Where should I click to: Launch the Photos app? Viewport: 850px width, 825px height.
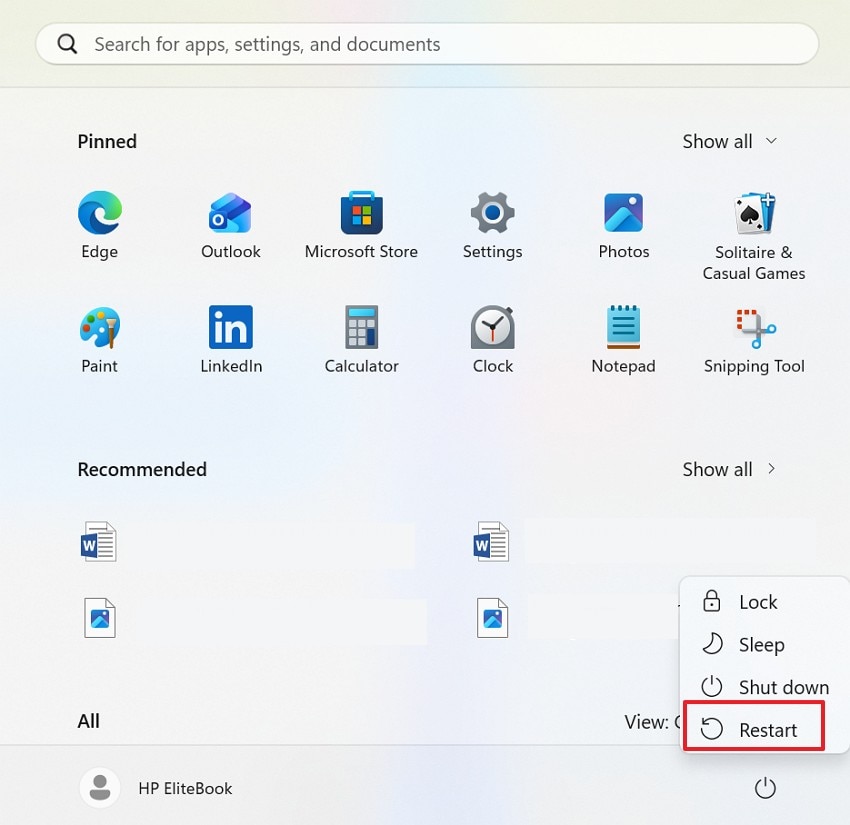tap(623, 212)
